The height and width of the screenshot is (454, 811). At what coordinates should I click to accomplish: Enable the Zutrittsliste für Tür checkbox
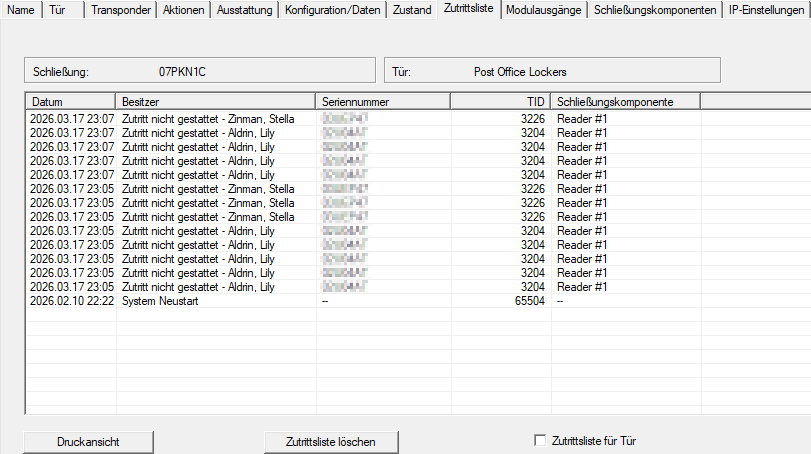(x=541, y=440)
